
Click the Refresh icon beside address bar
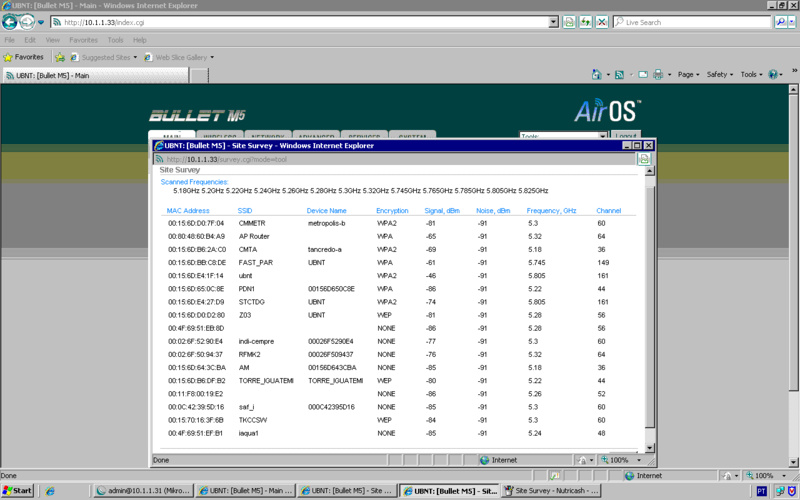[x=585, y=22]
